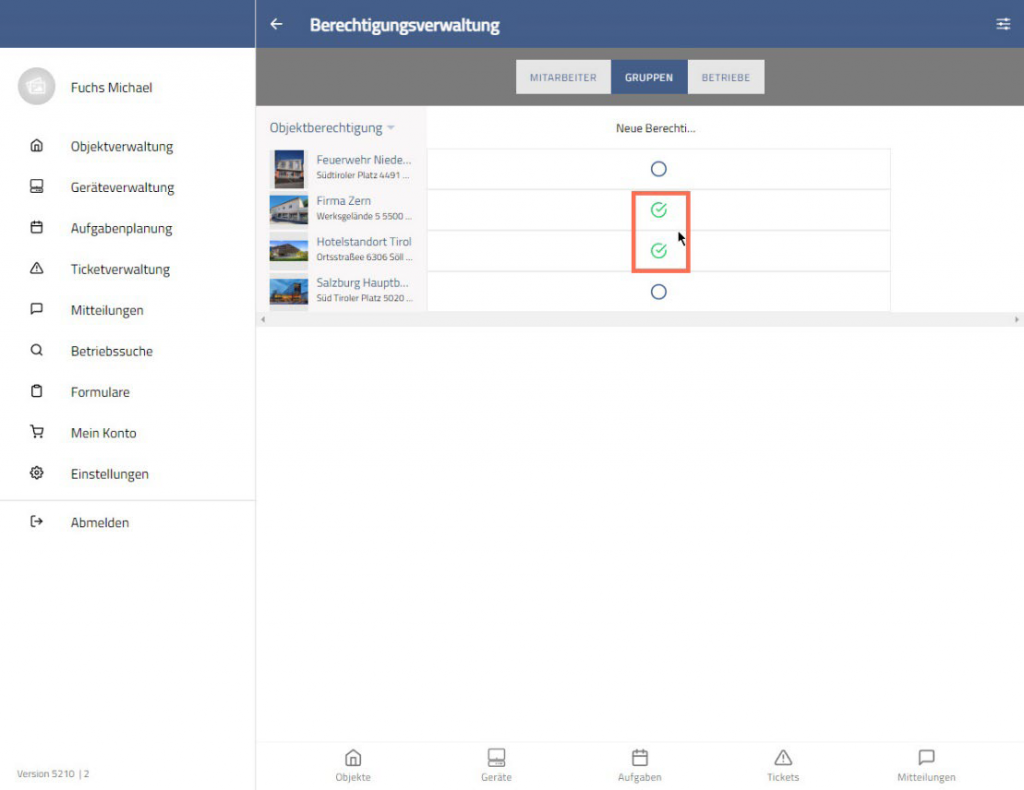Open Ticketverwaltung in the sidebar
1024x790 pixels.
(120, 269)
